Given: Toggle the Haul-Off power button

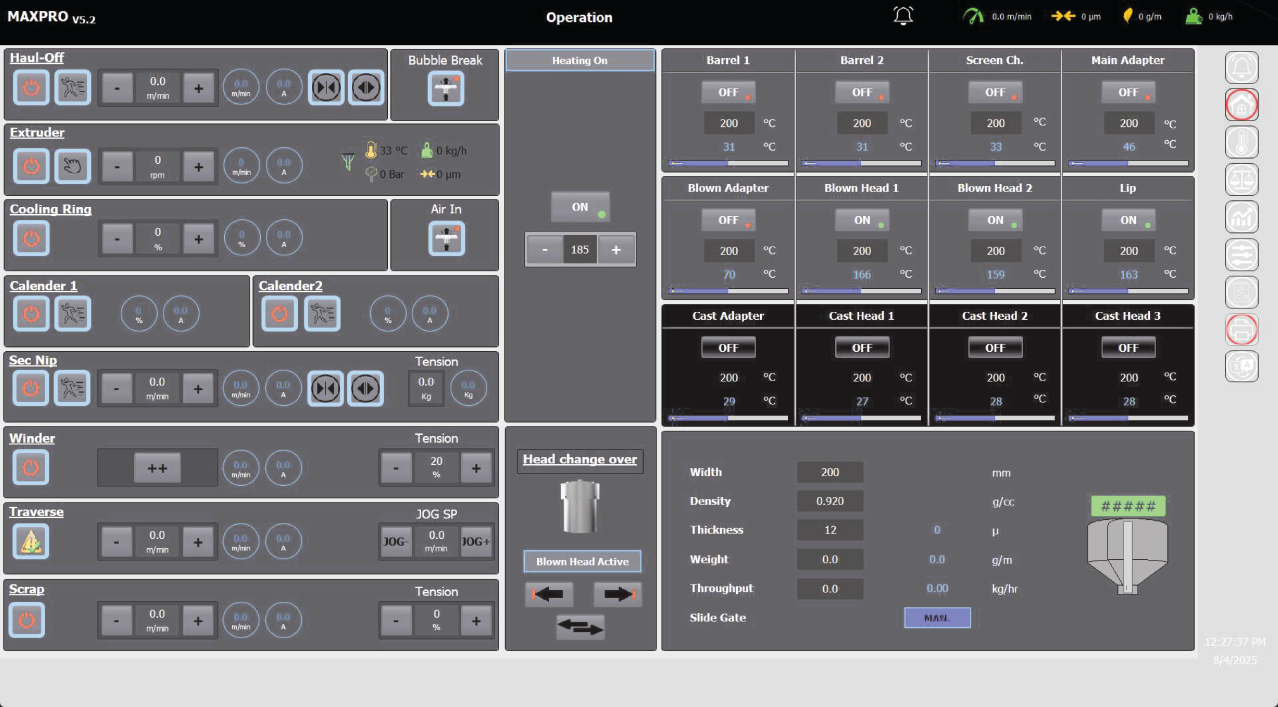Looking at the screenshot, I should pos(31,88).
